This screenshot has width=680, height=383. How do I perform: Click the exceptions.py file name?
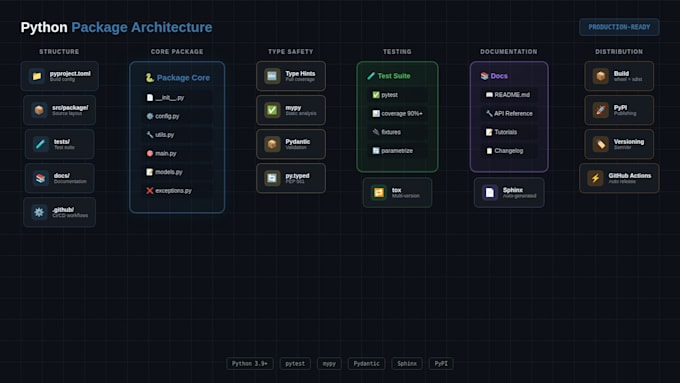point(173,190)
